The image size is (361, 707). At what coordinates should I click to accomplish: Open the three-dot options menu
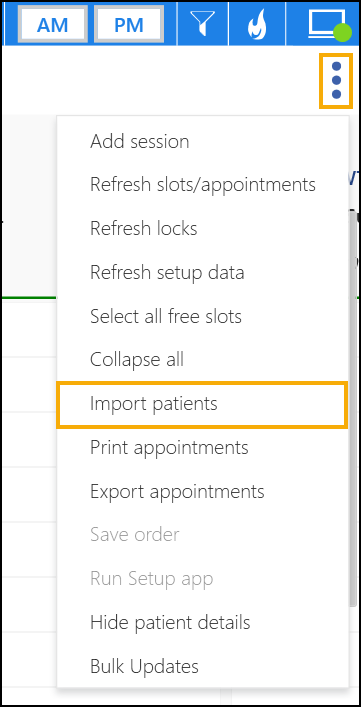click(336, 81)
